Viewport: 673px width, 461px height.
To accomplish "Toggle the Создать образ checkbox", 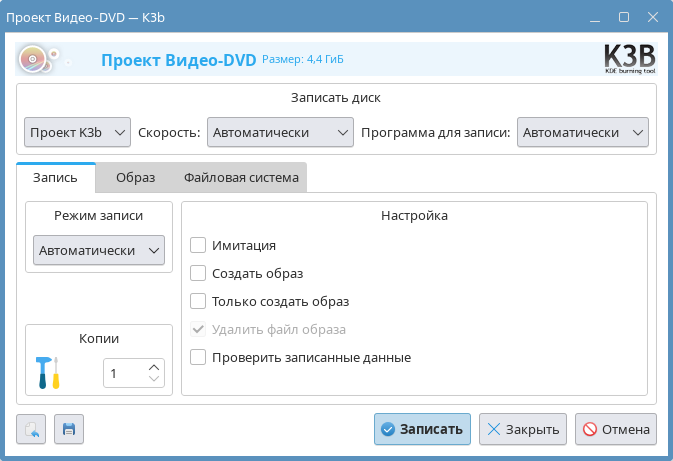I will click(x=198, y=273).
